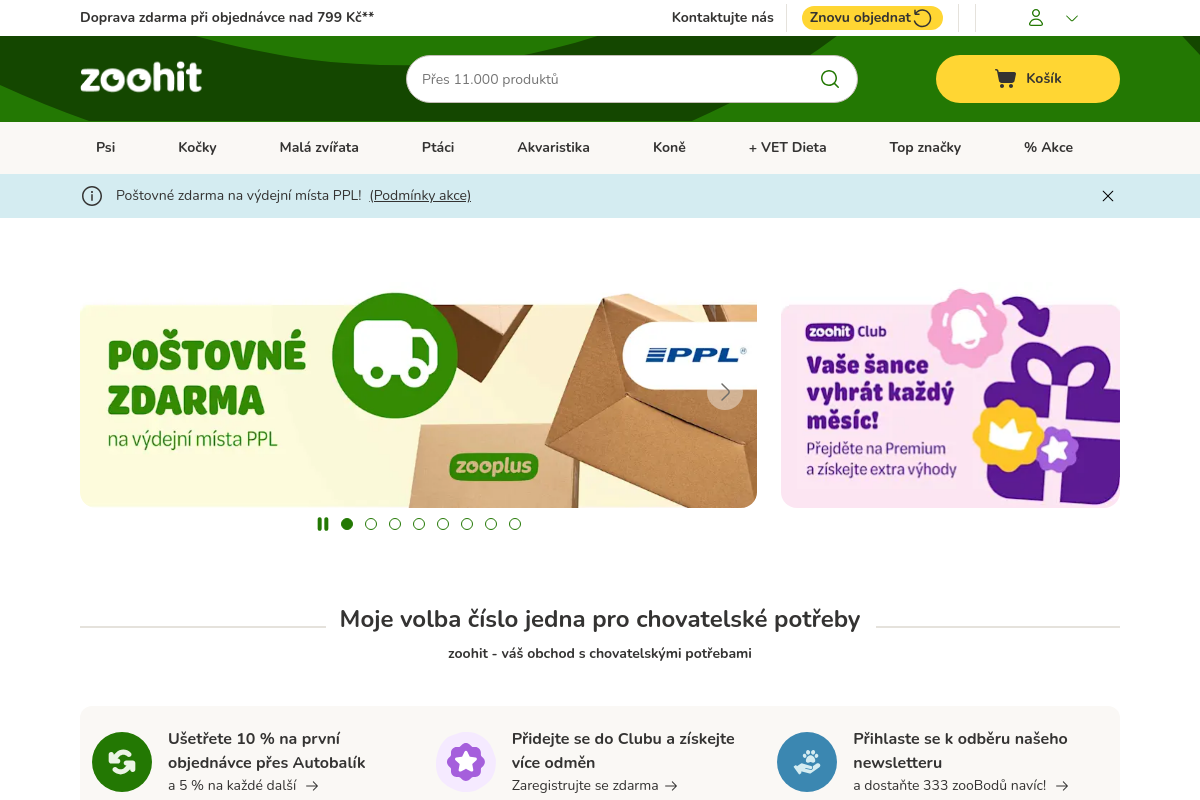Screen dimensions: 1200x800
Task: Select the last carousel slide dot
Action: click(x=515, y=524)
